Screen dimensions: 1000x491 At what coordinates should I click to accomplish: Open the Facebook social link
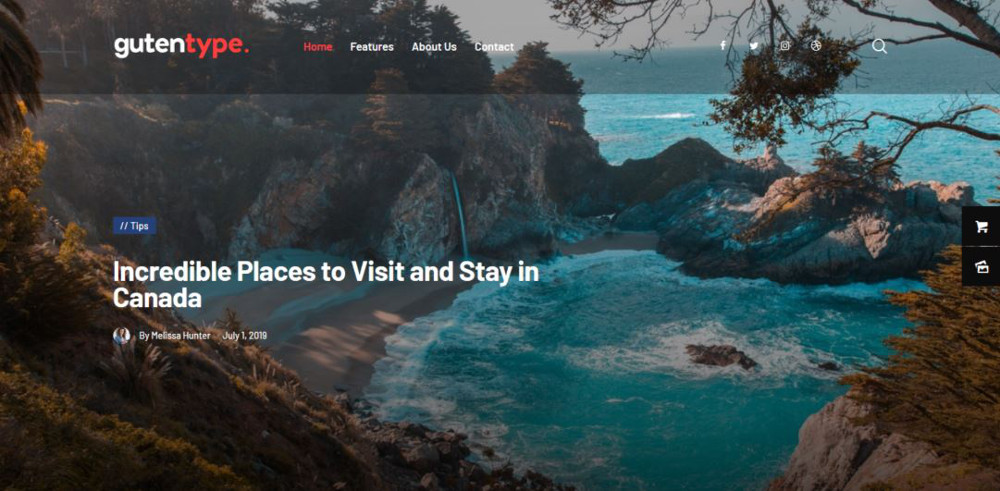(723, 45)
